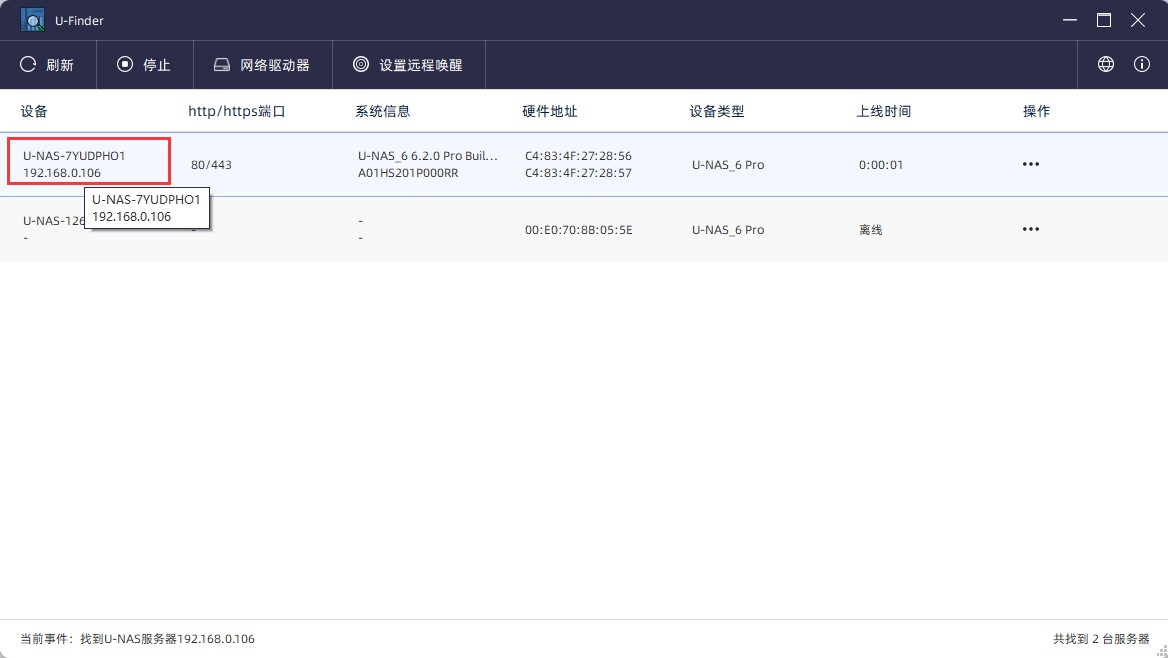Click the 系统信息 column header
Viewport: 1168px width, 658px height.
coord(383,111)
